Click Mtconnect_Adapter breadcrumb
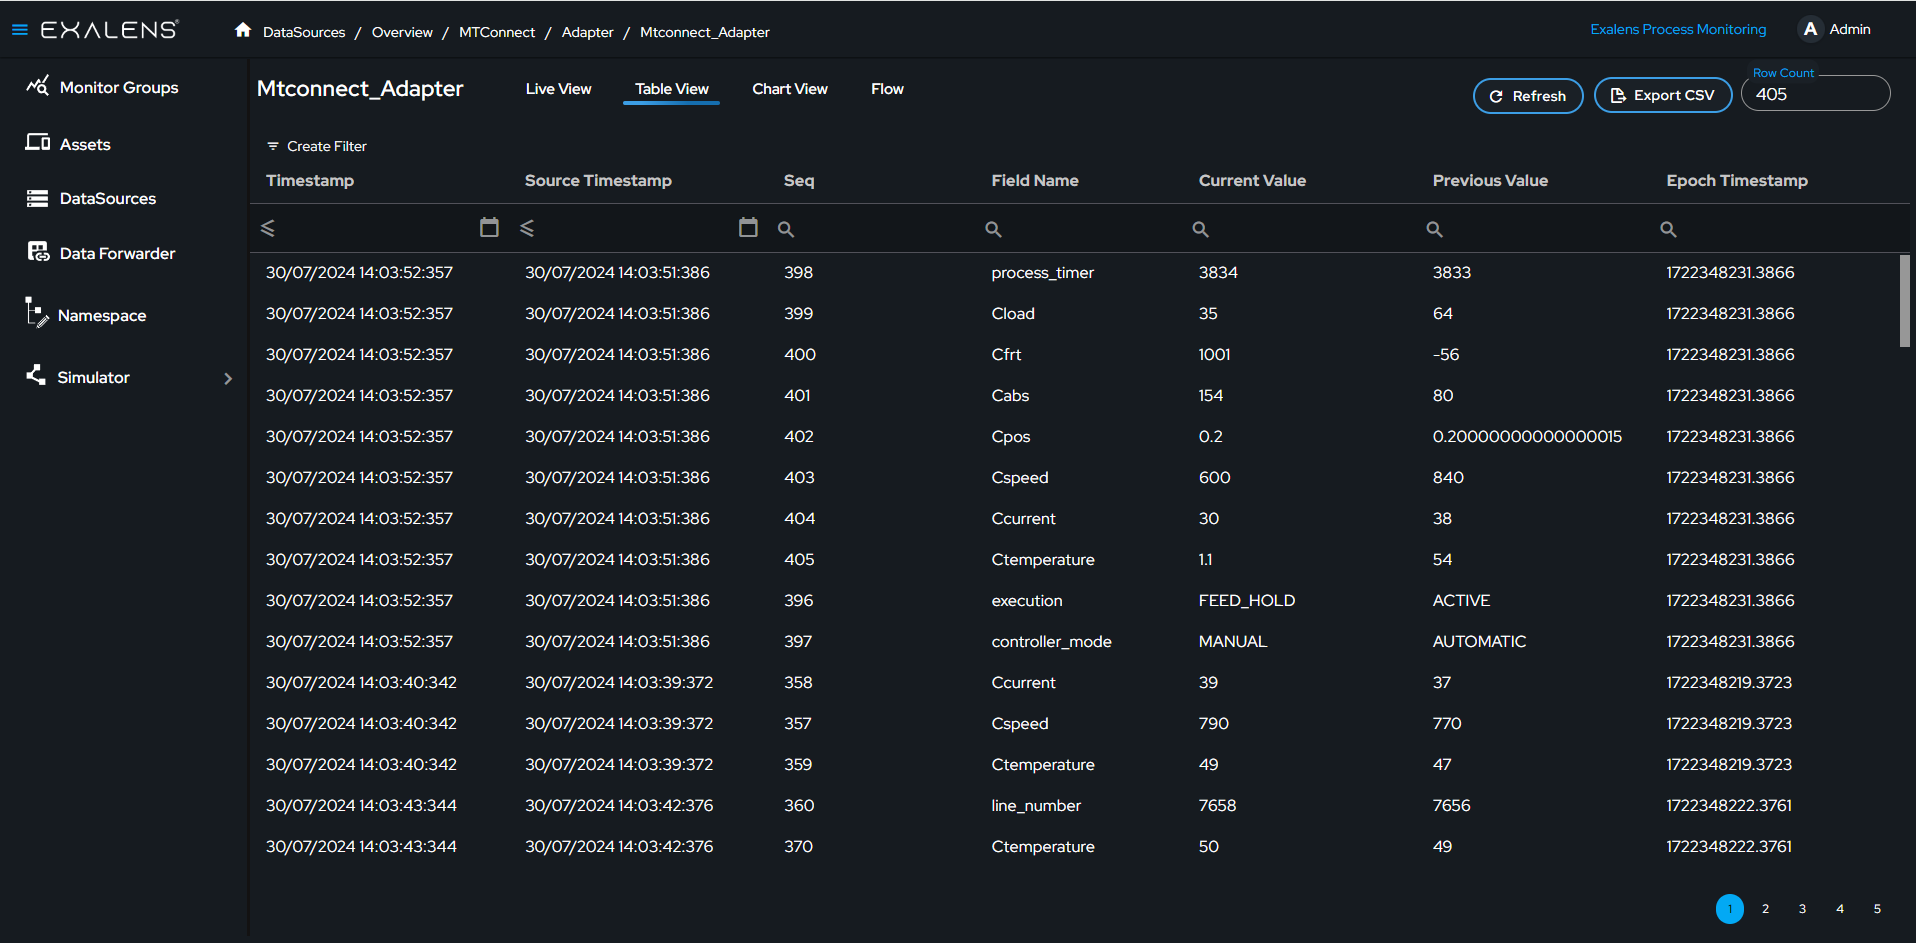This screenshot has width=1916, height=943. click(705, 32)
